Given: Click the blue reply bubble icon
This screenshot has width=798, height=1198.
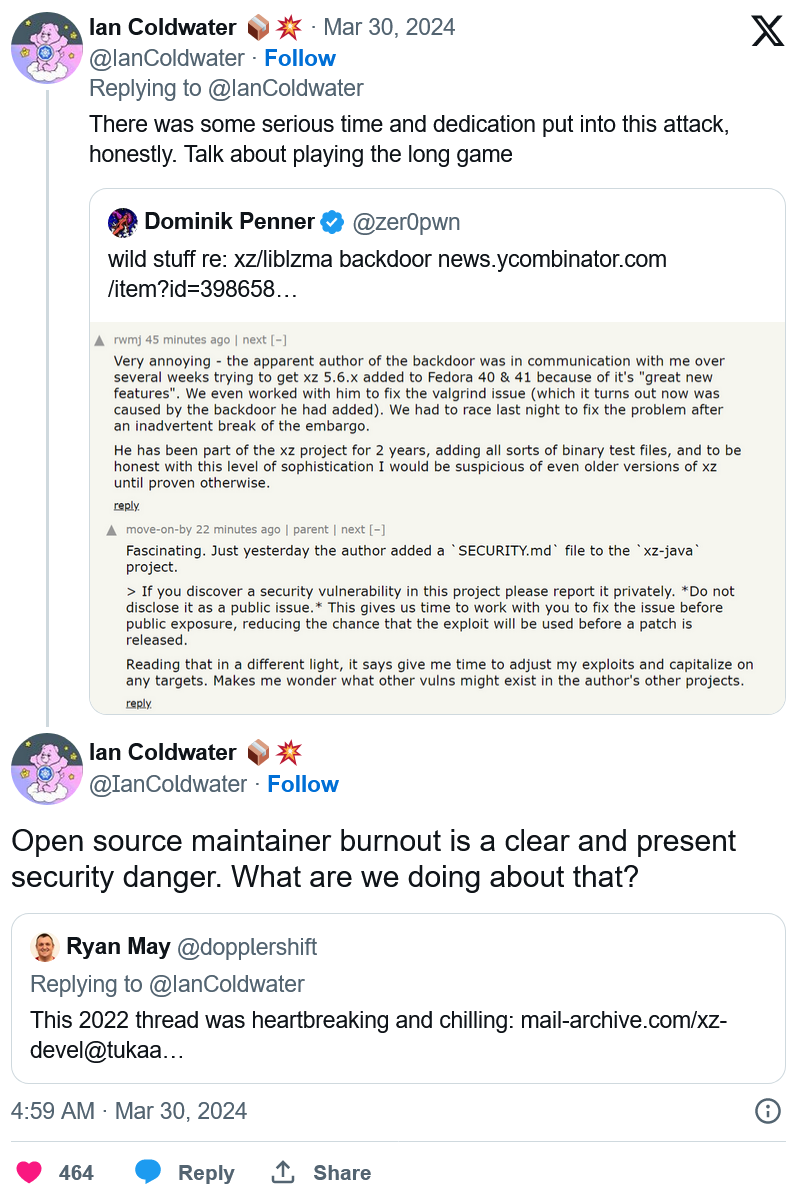Looking at the screenshot, I should [x=148, y=1172].
